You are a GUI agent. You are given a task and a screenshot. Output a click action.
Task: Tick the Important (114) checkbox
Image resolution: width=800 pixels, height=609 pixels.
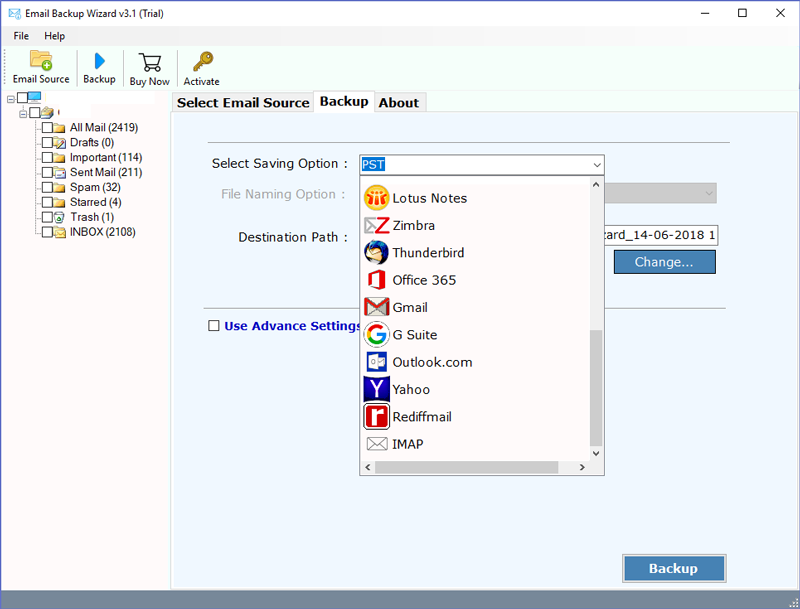click(x=47, y=157)
